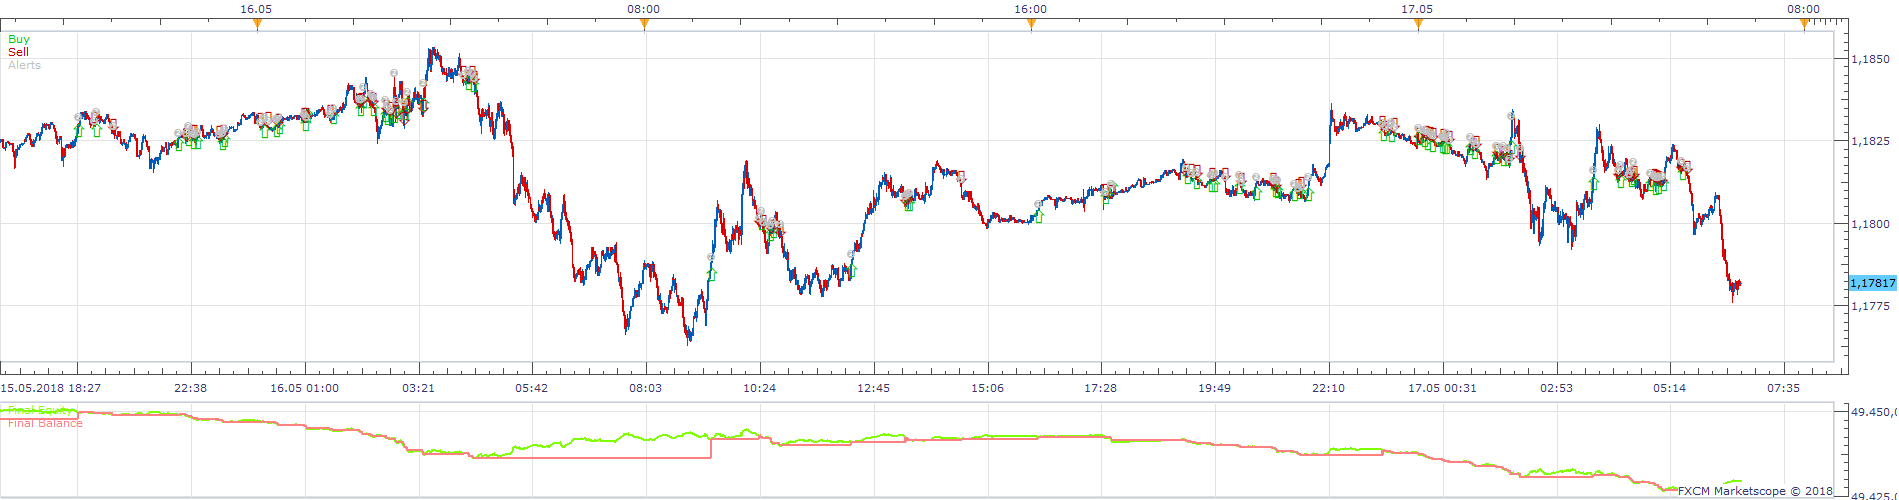1899x500 pixels.
Task: Click the 1,1850 price axis label
Action: point(1870,59)
